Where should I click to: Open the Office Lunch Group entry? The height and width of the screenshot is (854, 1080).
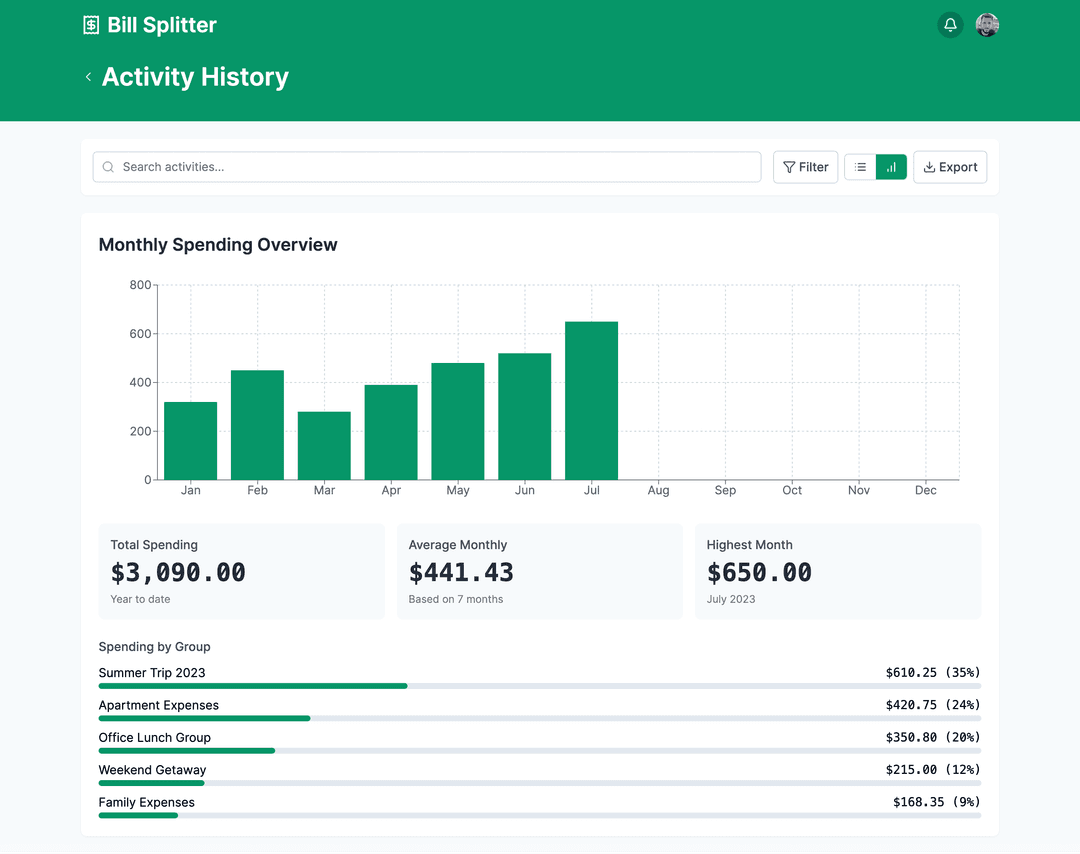[154, 737]
